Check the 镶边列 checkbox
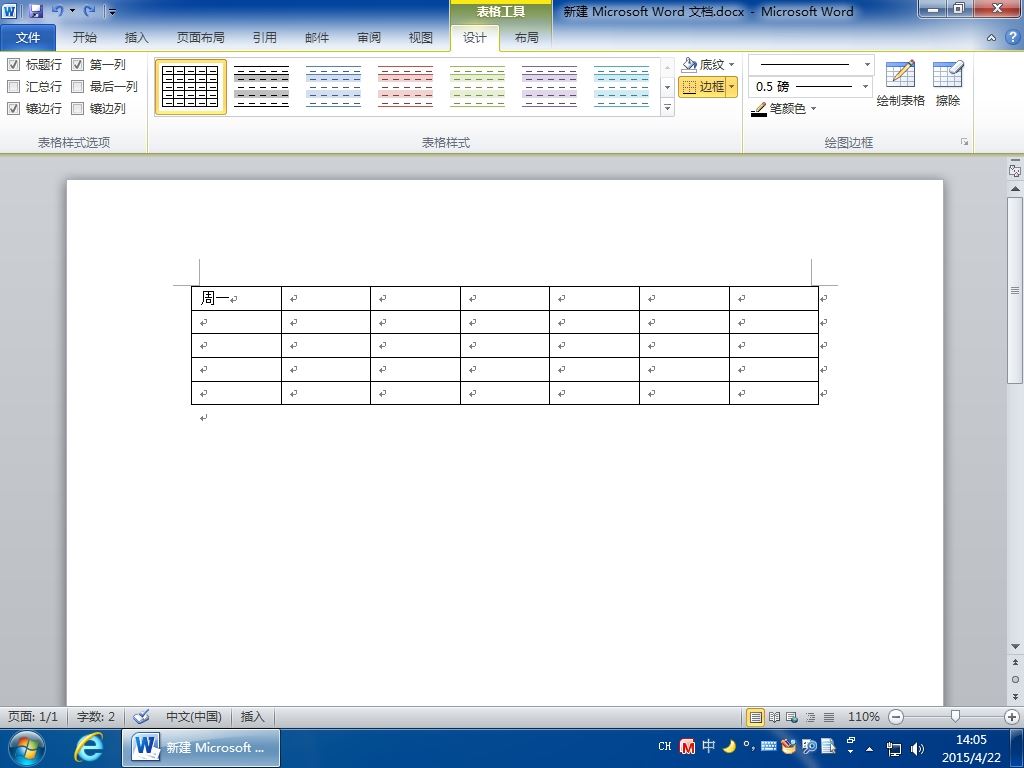 pos(78,108)
